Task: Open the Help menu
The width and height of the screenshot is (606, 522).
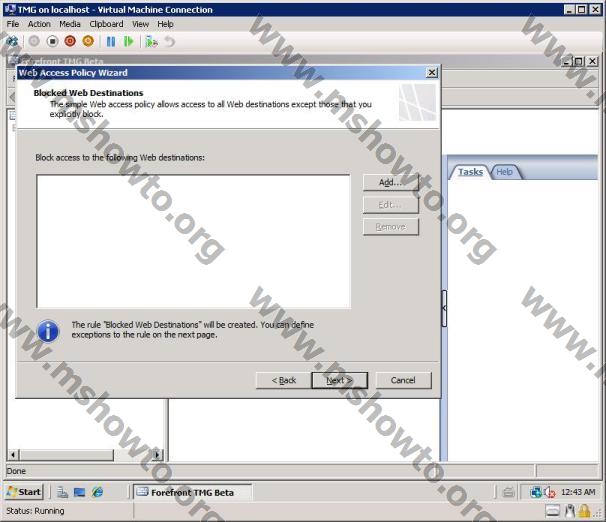Action: (x=165, y=24)
